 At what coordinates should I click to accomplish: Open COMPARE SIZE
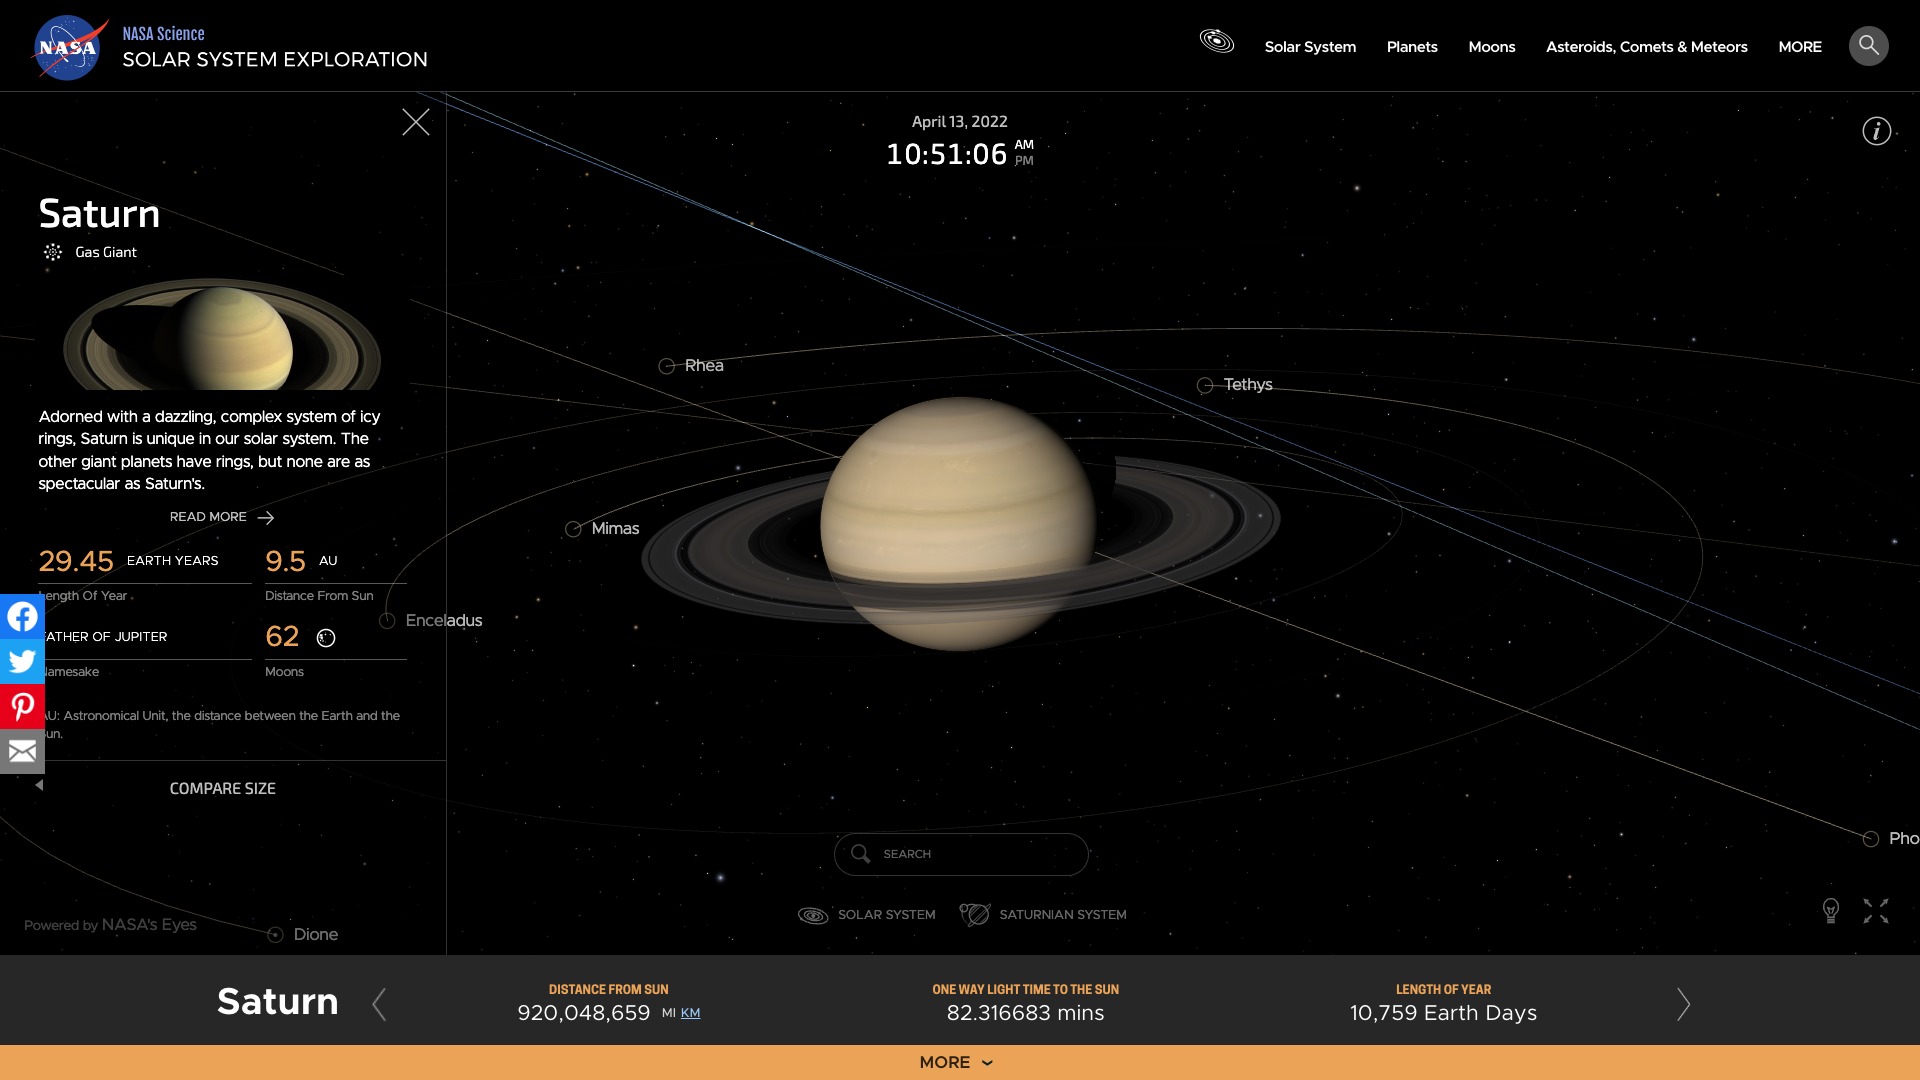(x=222, y=789)
